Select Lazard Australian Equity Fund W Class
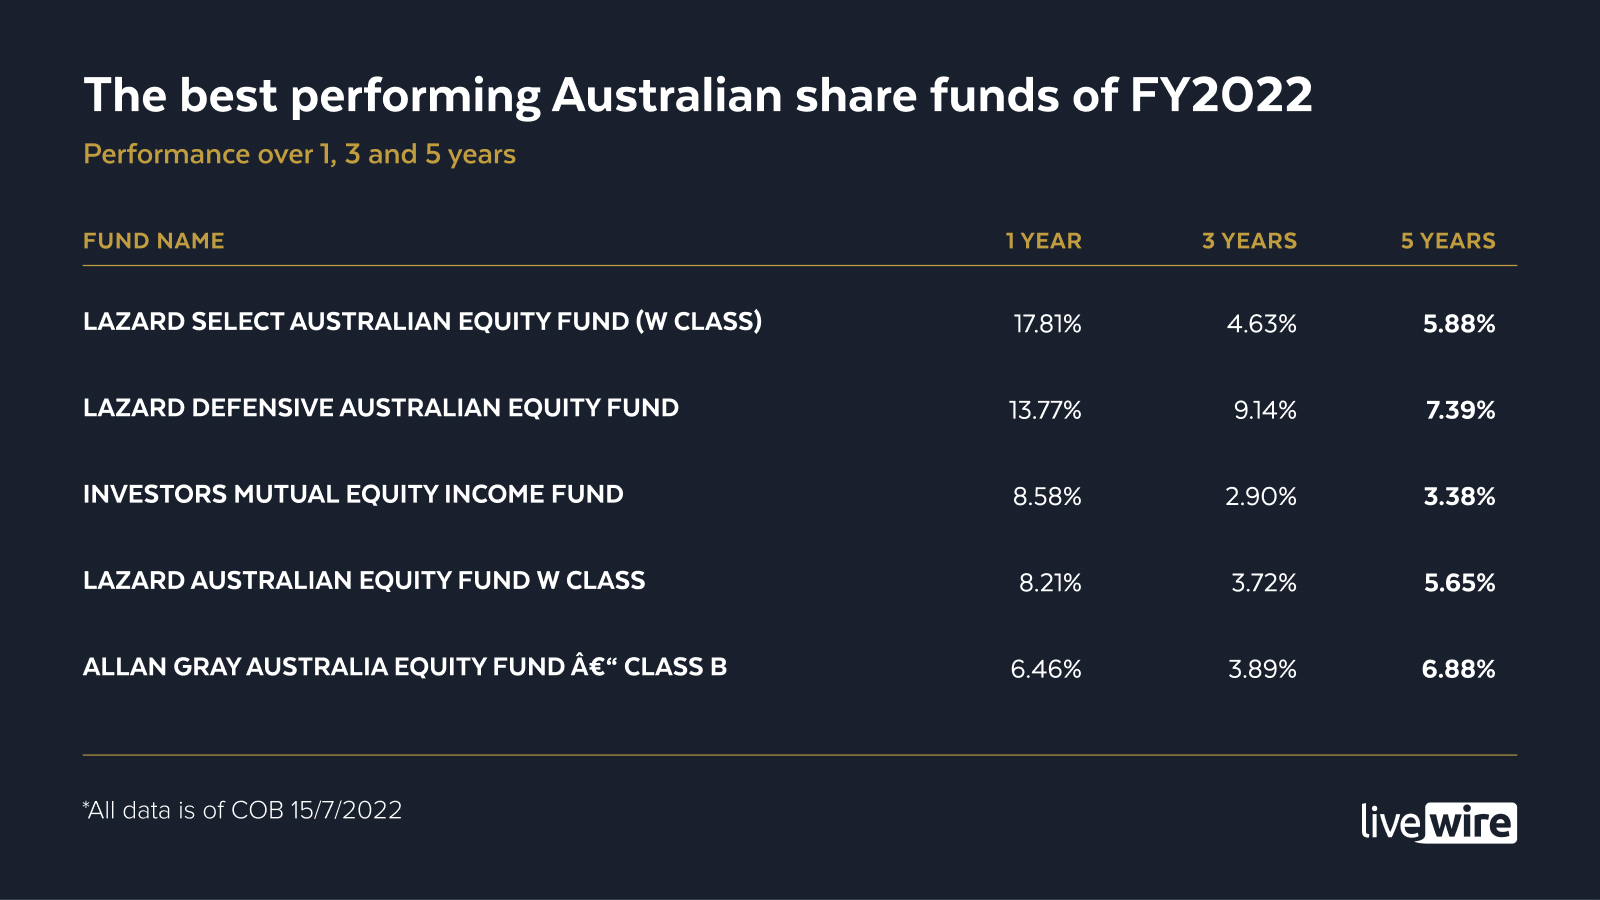 coord(364,581)
